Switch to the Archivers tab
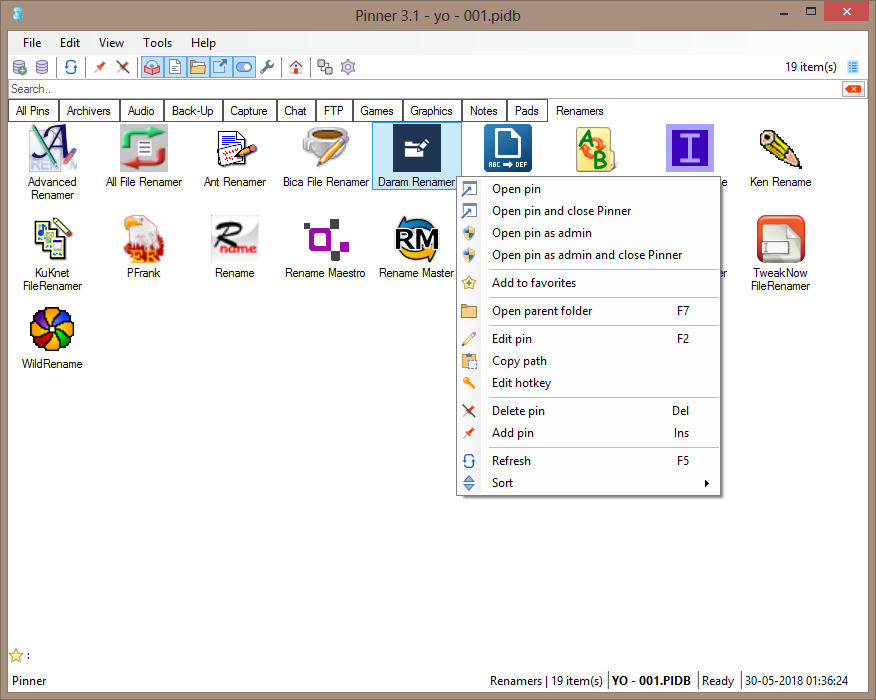The height and width of the screenshot is (700, 876). (x=89, y=111)
